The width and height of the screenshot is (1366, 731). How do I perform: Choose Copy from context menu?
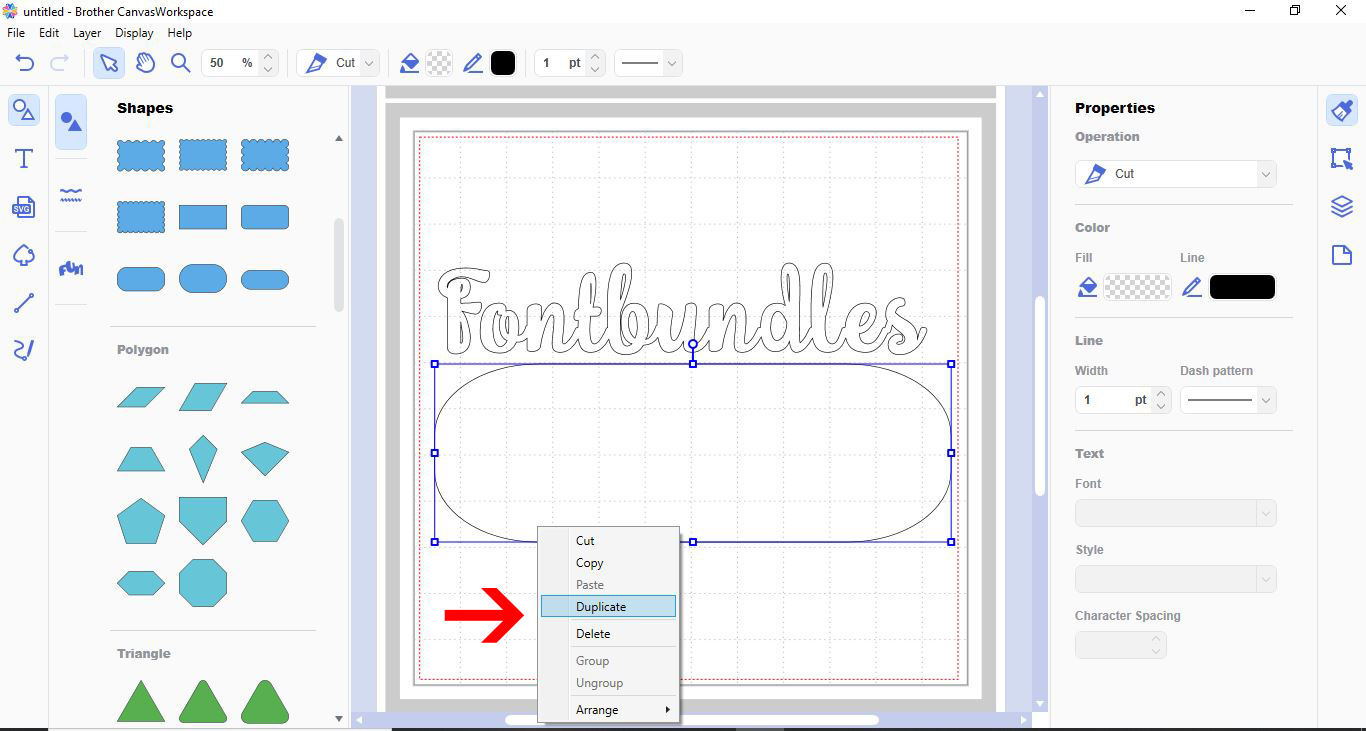pos(608,563)
